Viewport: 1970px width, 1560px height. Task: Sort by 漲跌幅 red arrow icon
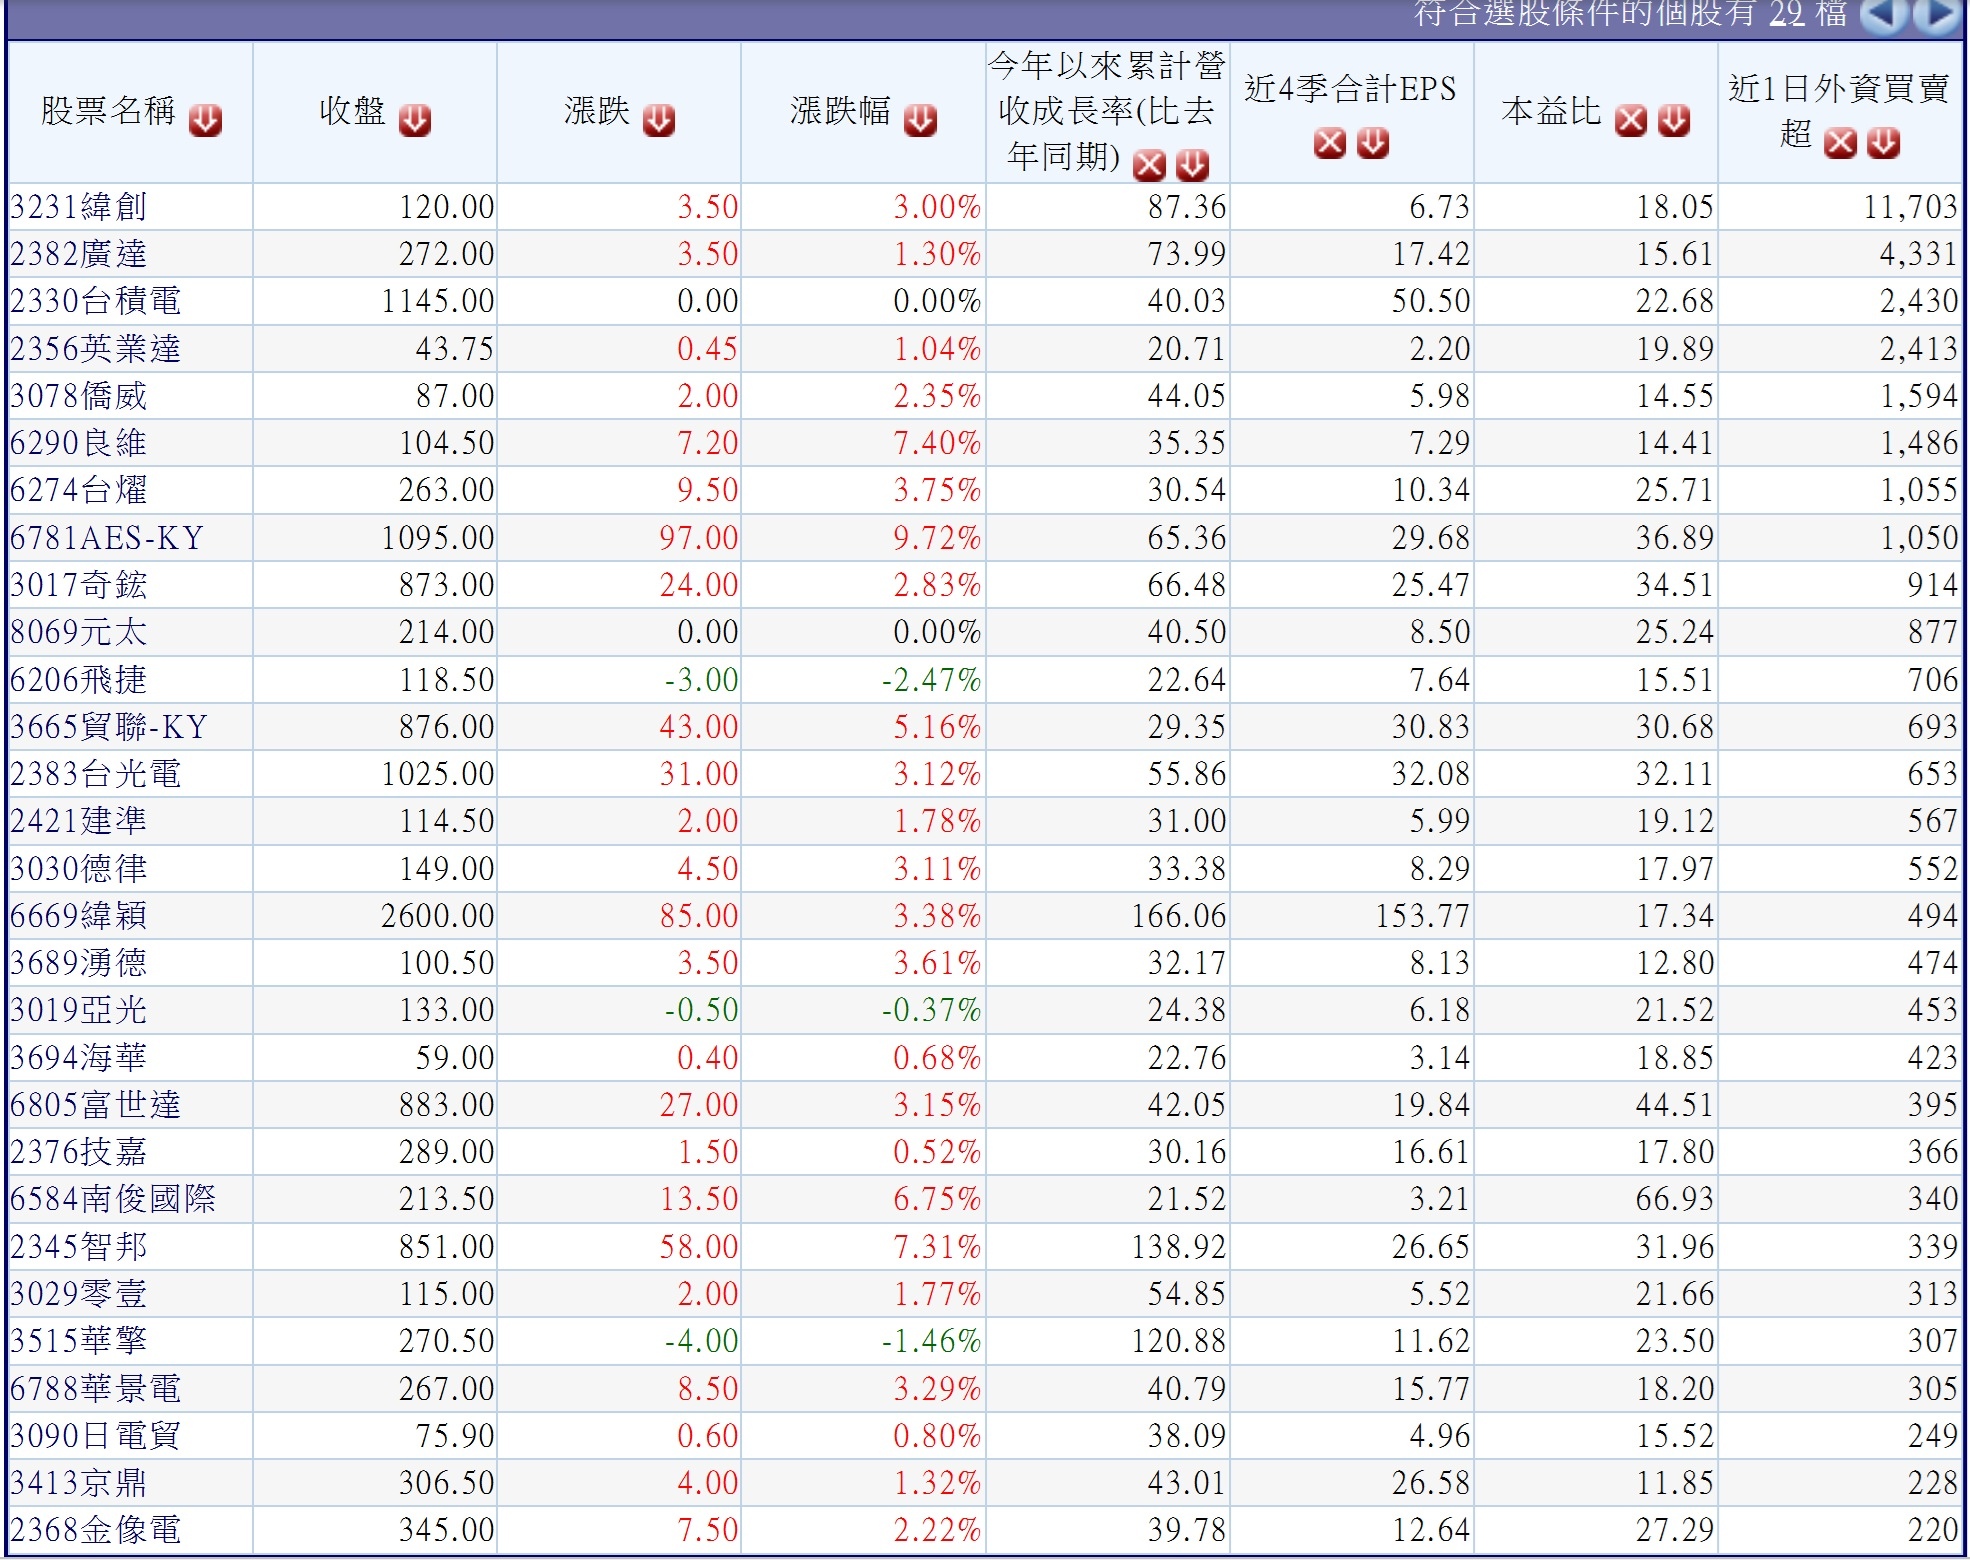920,121
